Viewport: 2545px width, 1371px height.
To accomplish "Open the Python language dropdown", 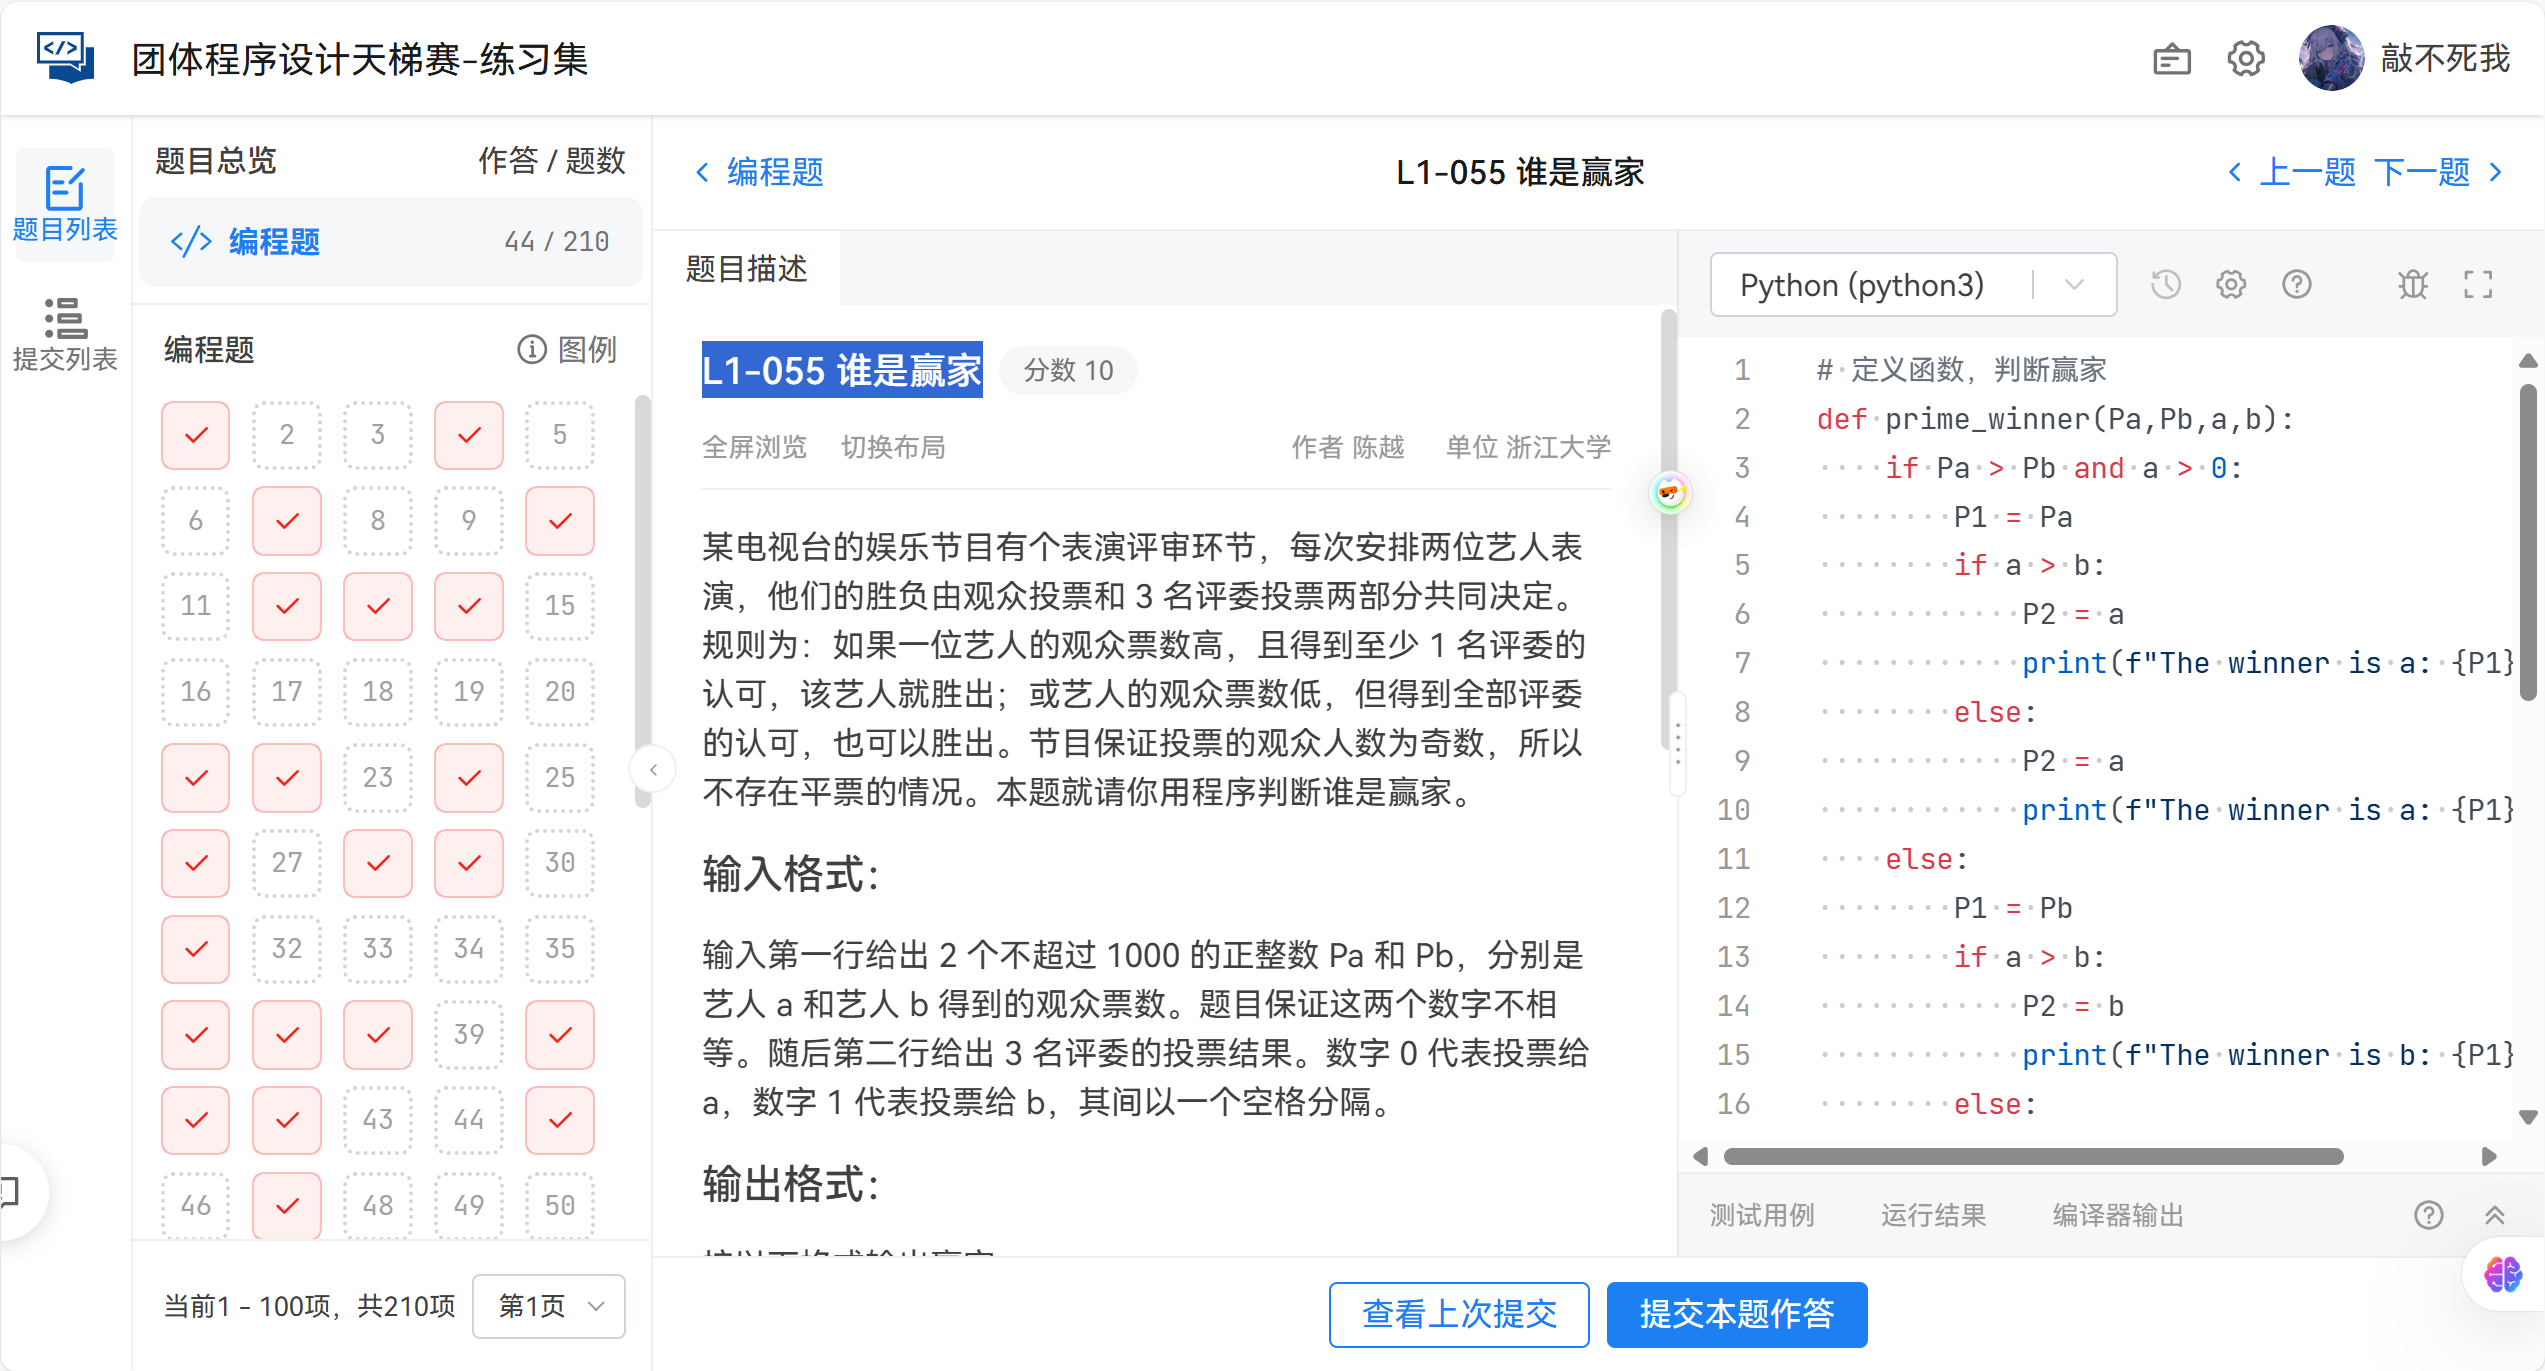I will (1912, 285).
